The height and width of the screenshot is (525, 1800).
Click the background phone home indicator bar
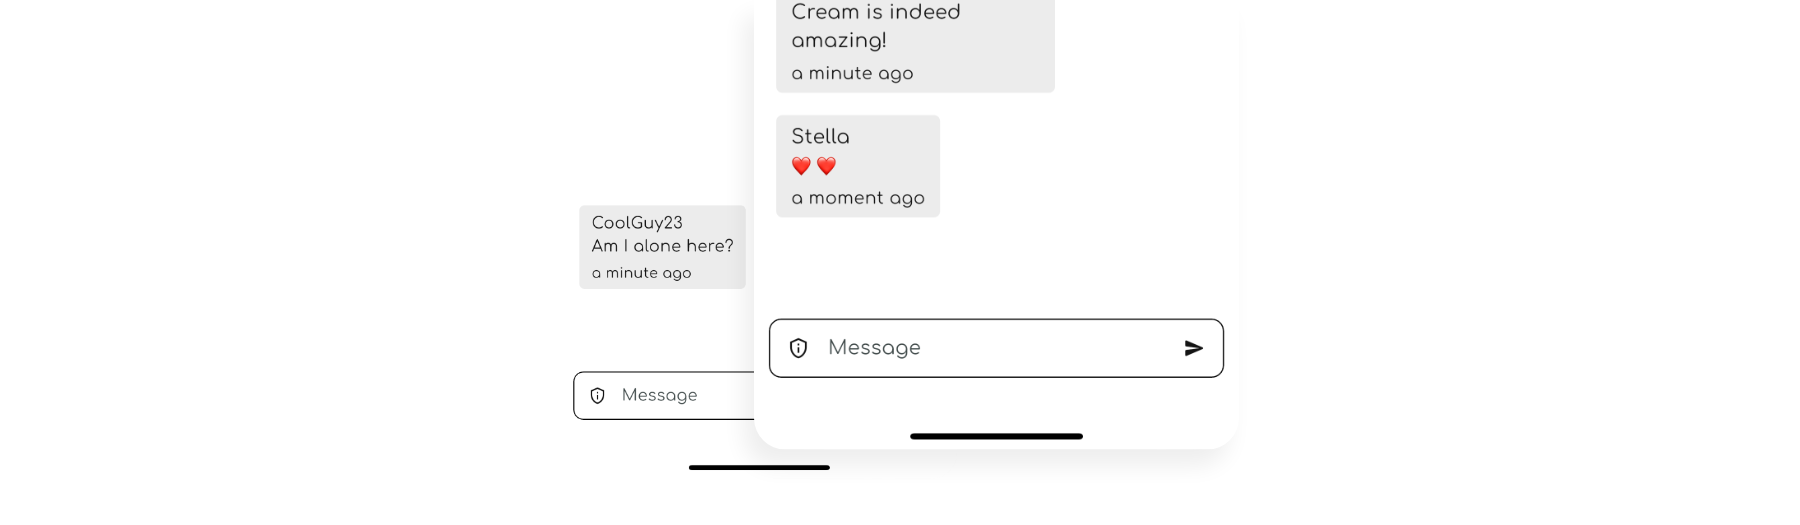tap(759, 467)
